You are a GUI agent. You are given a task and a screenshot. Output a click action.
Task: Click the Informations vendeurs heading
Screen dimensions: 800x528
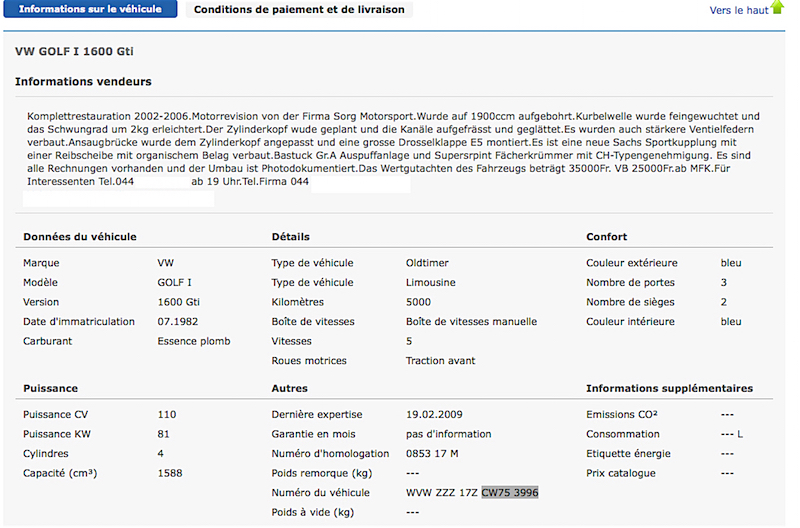point(83,82)
